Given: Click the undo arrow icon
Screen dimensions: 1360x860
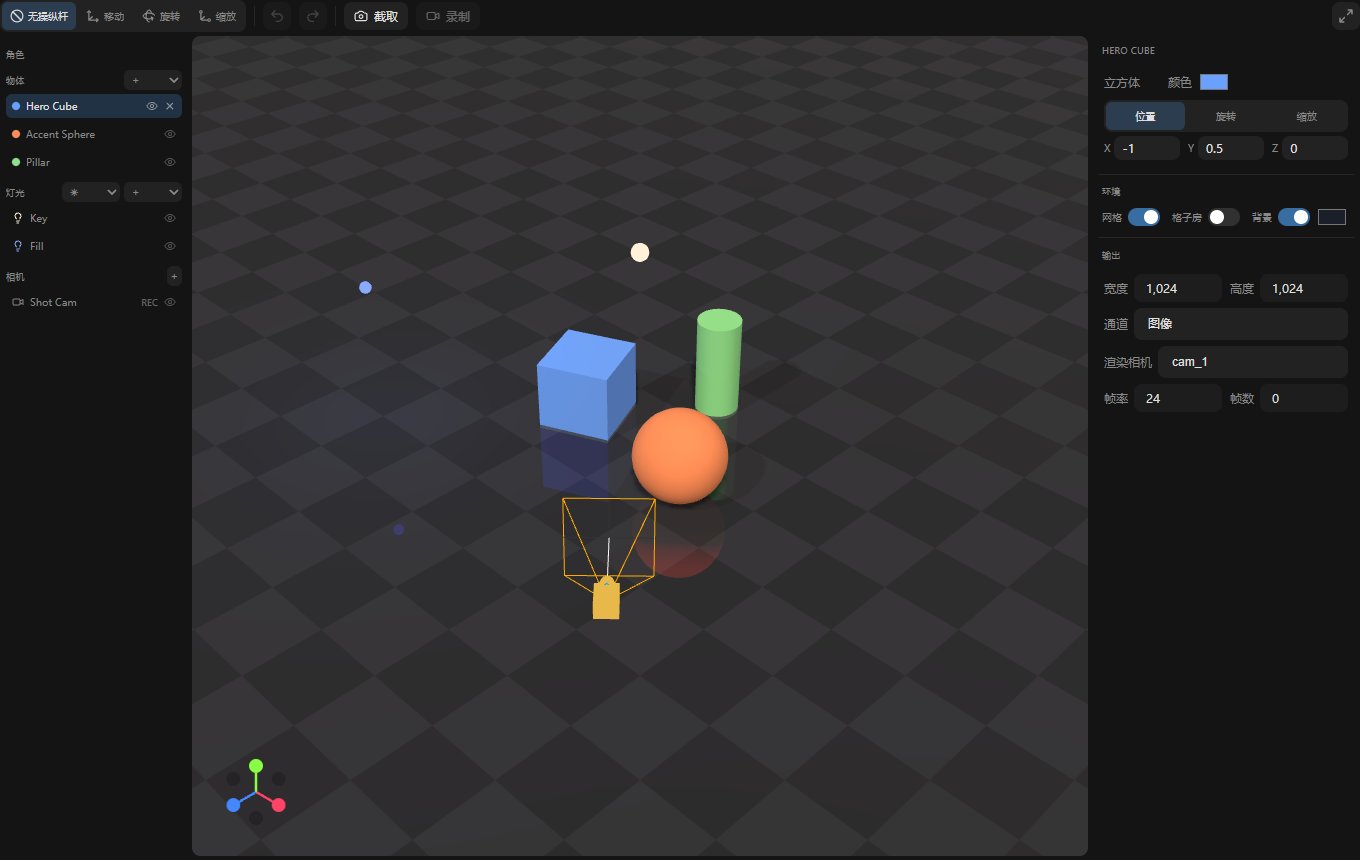Looking at the screenshot, I should tap(277, 16).
